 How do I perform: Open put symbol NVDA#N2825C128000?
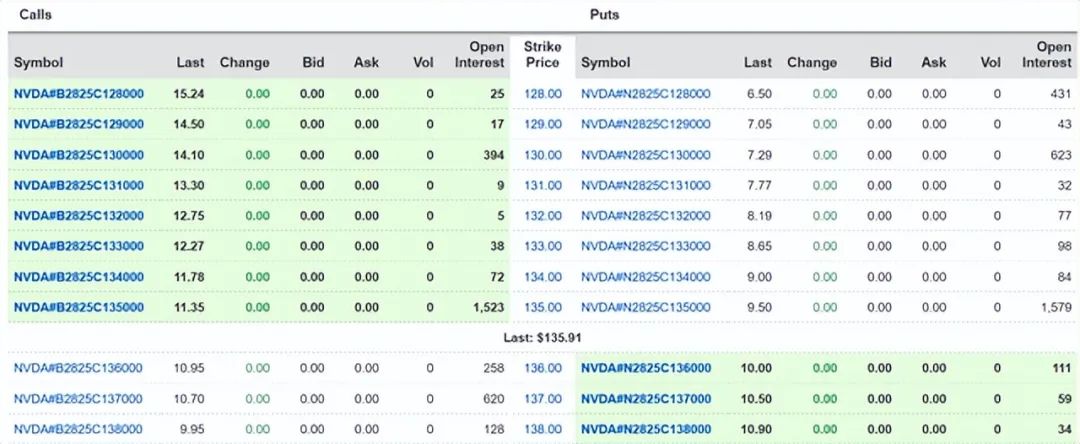645,94
